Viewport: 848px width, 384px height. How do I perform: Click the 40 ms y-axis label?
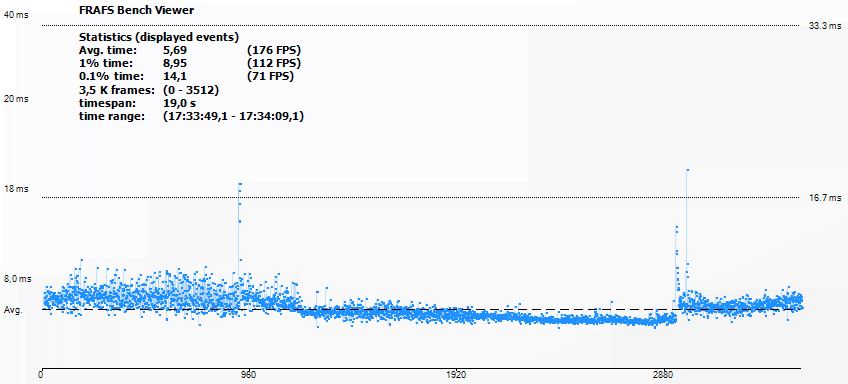click(x=16, y=15)
